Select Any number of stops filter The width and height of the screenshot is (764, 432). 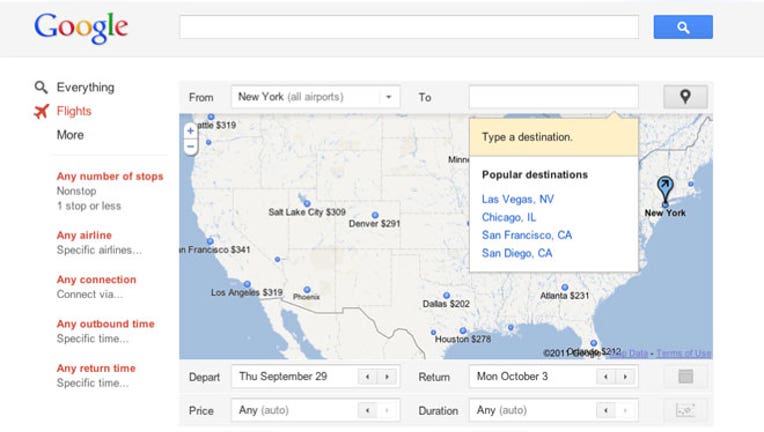(110, 176)
